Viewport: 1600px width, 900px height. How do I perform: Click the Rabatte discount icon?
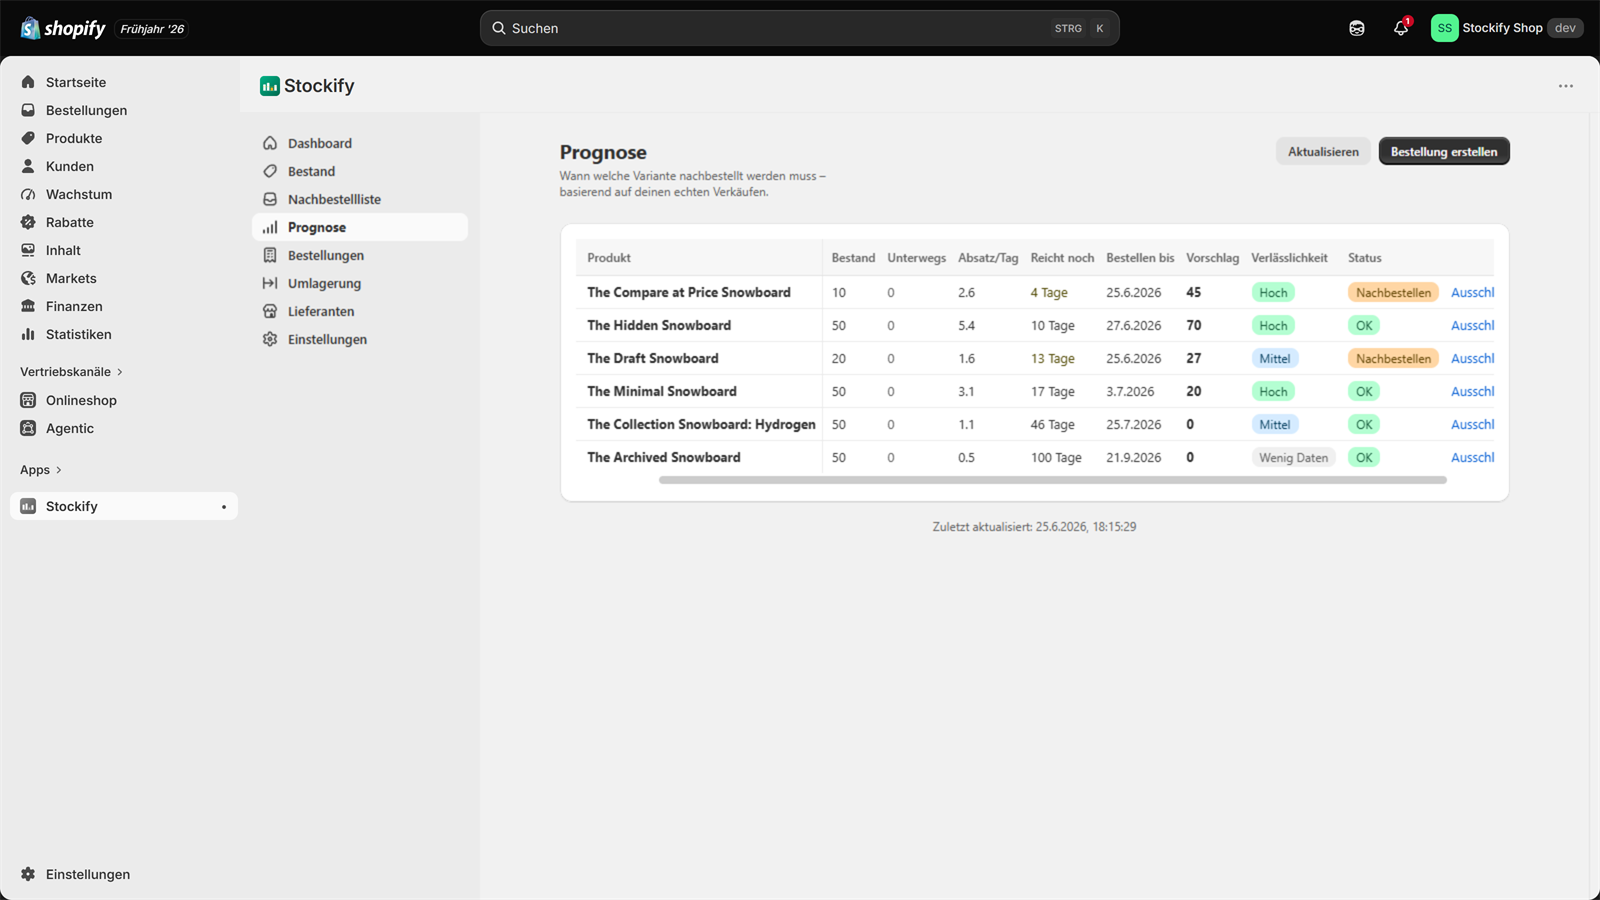[x=28, y=222]
